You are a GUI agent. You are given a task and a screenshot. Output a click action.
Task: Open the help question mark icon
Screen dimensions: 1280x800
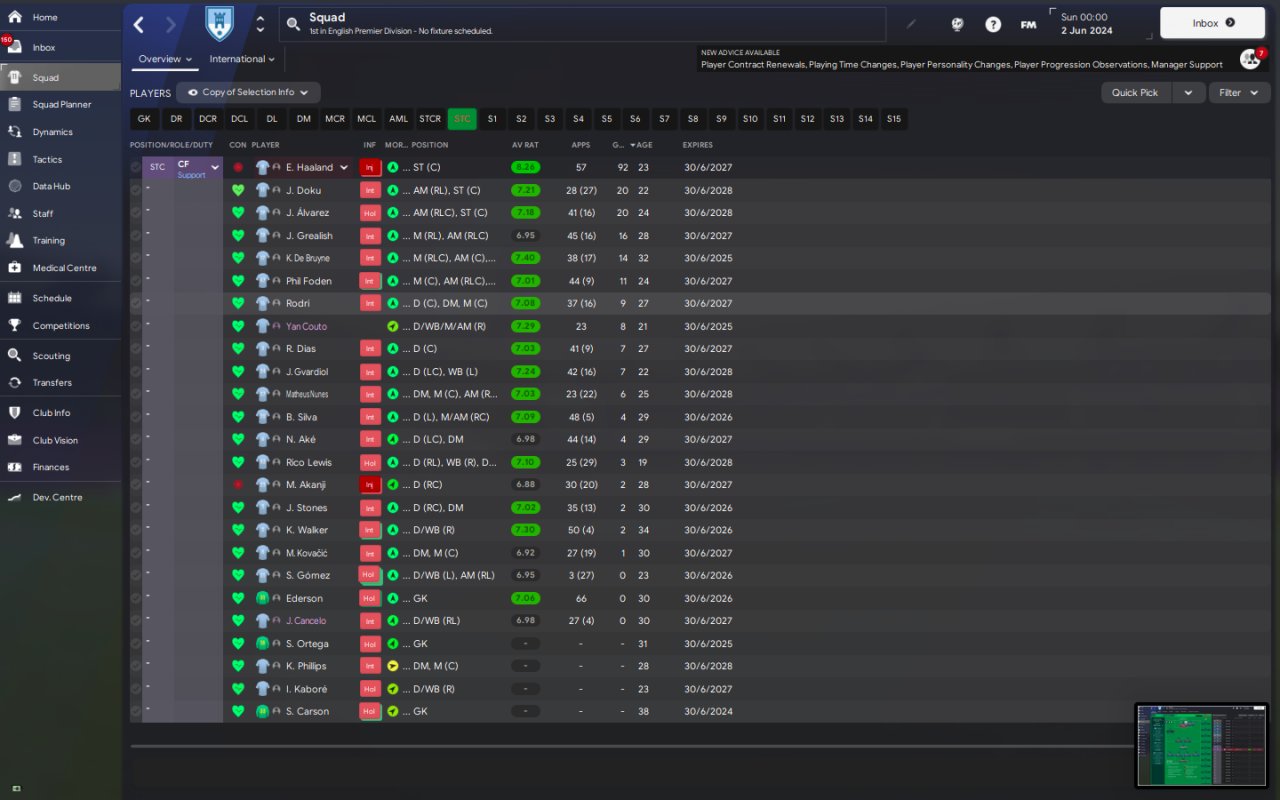(x=993, y=24)
